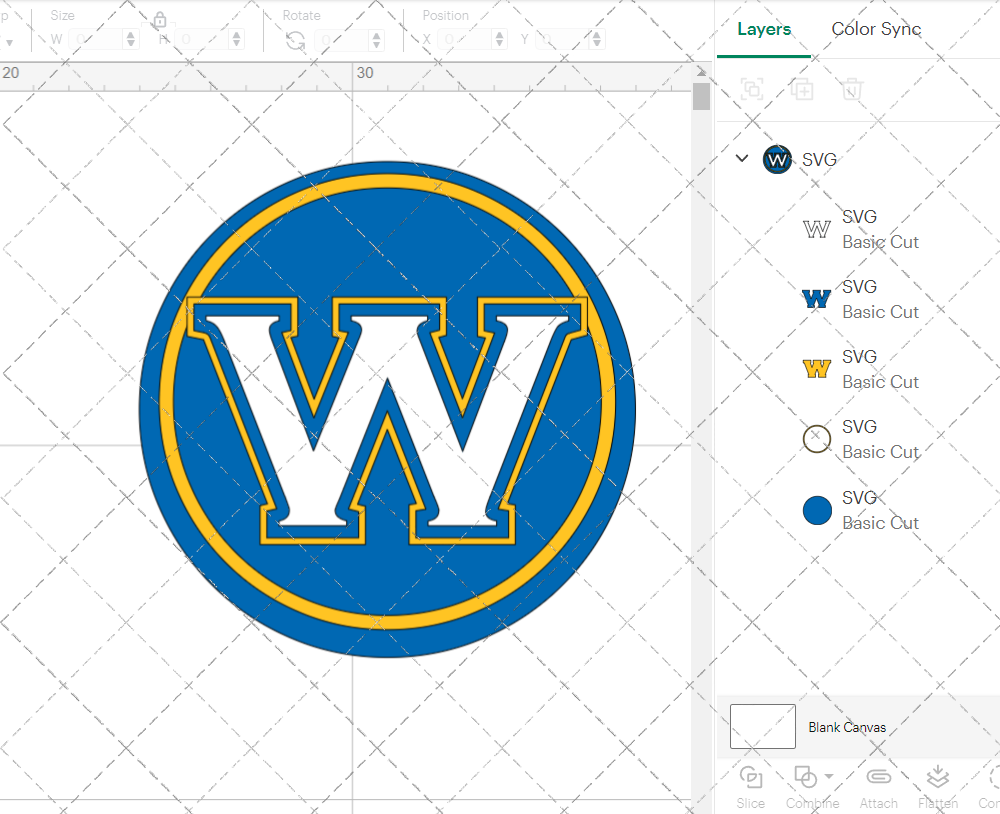1000x814 pixels.
Task: Select the yellow ring circle layer
Action: coord(861,439)
